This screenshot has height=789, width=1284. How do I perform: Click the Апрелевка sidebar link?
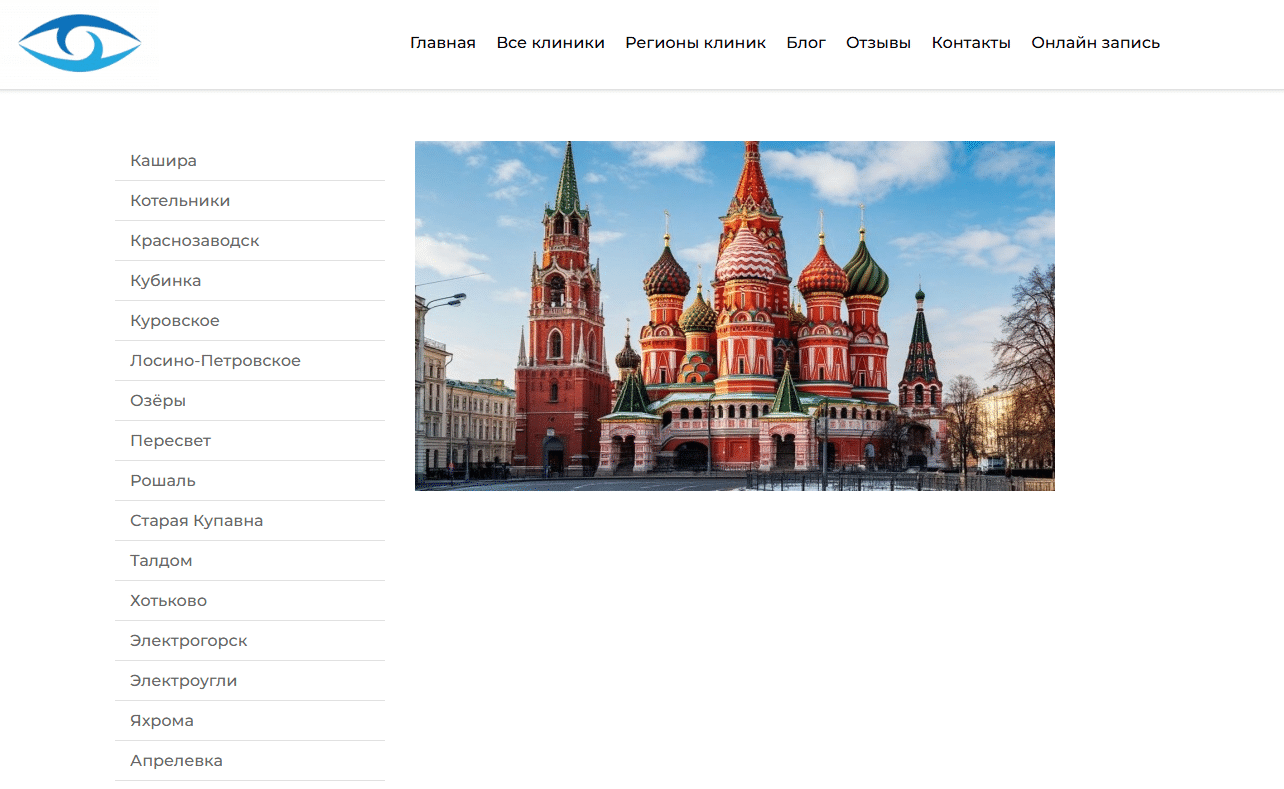(x=176, y=761)
